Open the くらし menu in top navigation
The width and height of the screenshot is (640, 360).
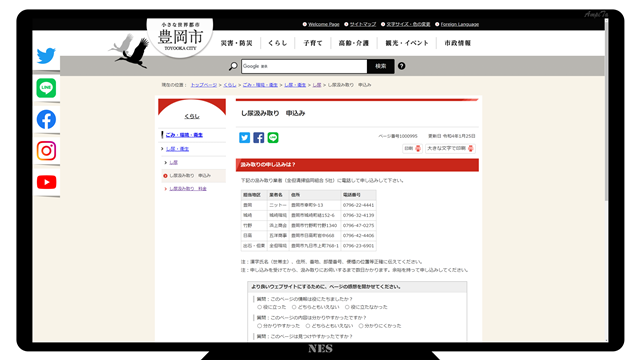278,43
